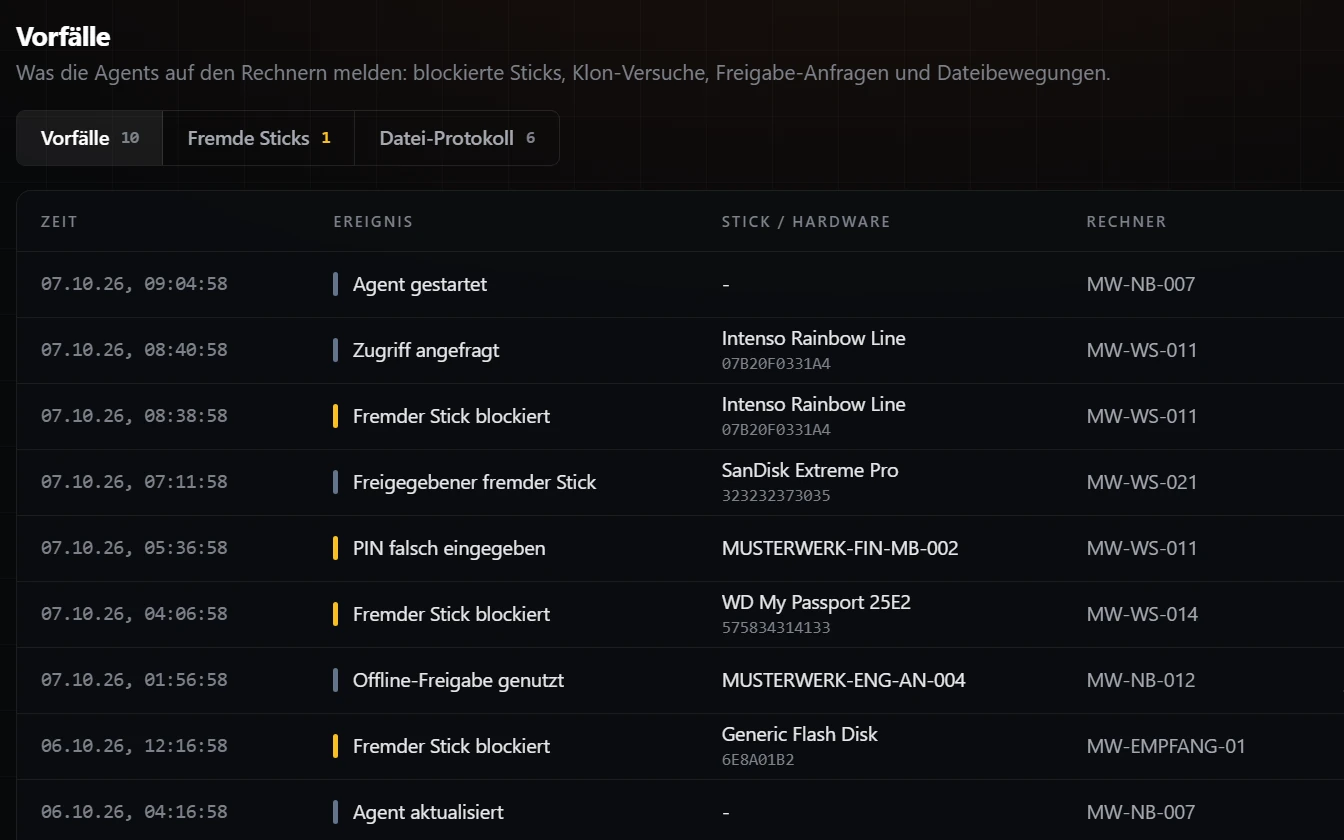
Task: Select the 'Agent gestartet' event
Action: 420,284
